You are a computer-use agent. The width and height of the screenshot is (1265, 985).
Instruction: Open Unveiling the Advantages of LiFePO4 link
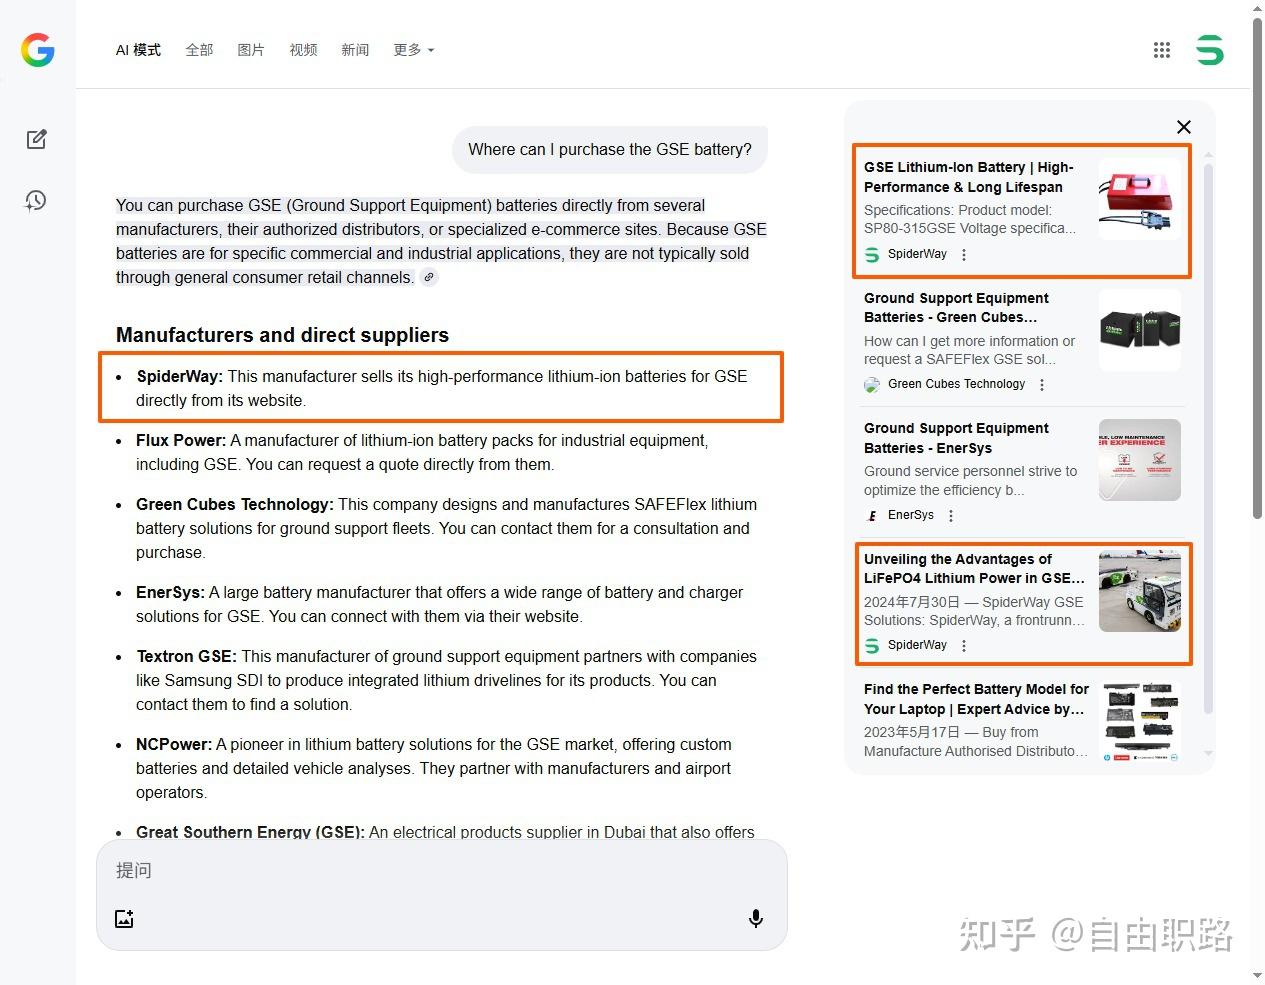(x=975, y=569)
